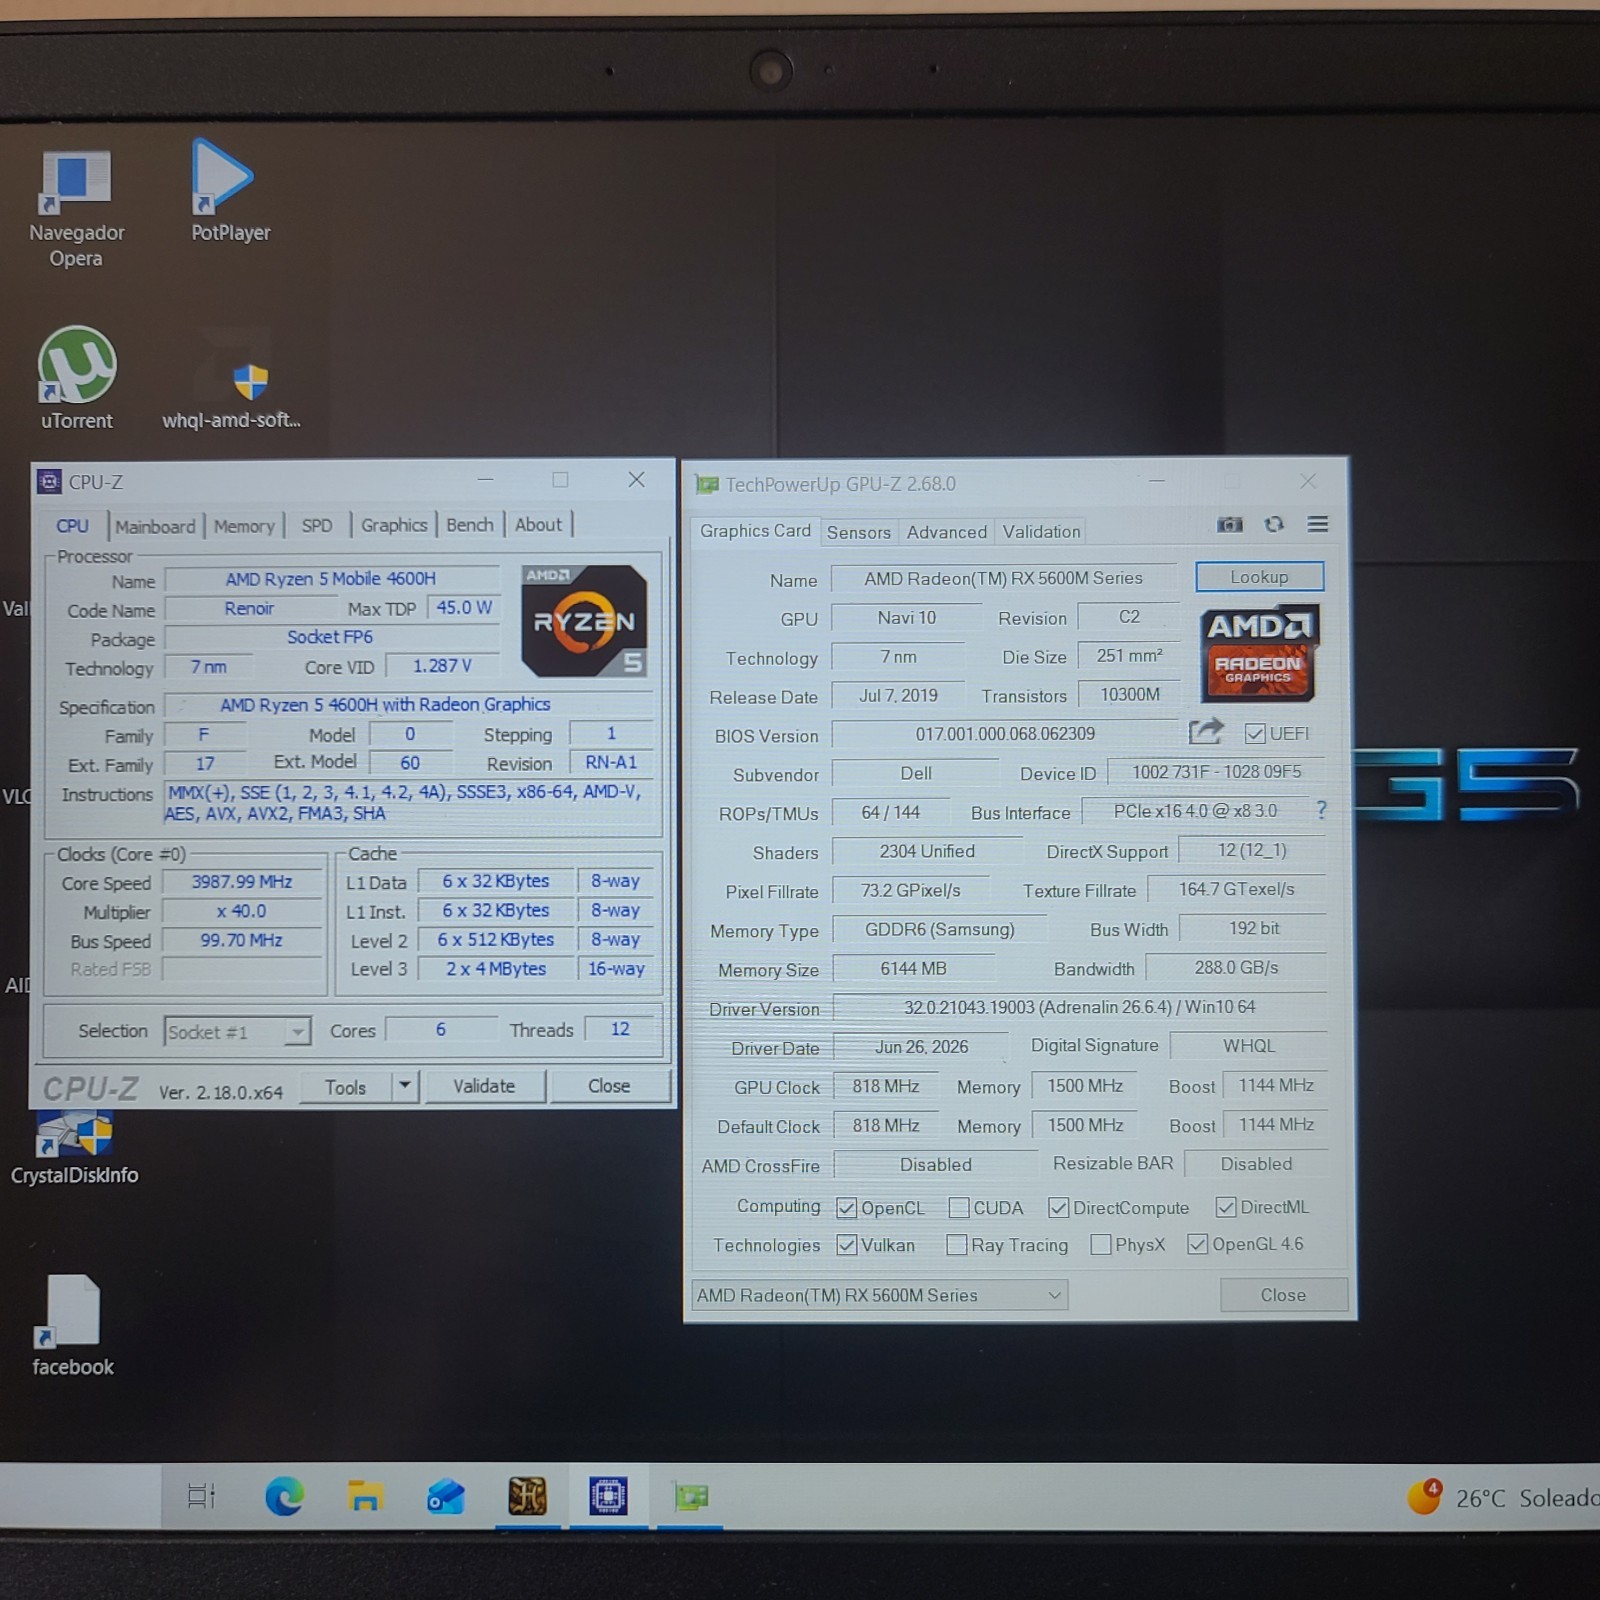Toggle the OpenCL checkbox

click(846, 1208)
